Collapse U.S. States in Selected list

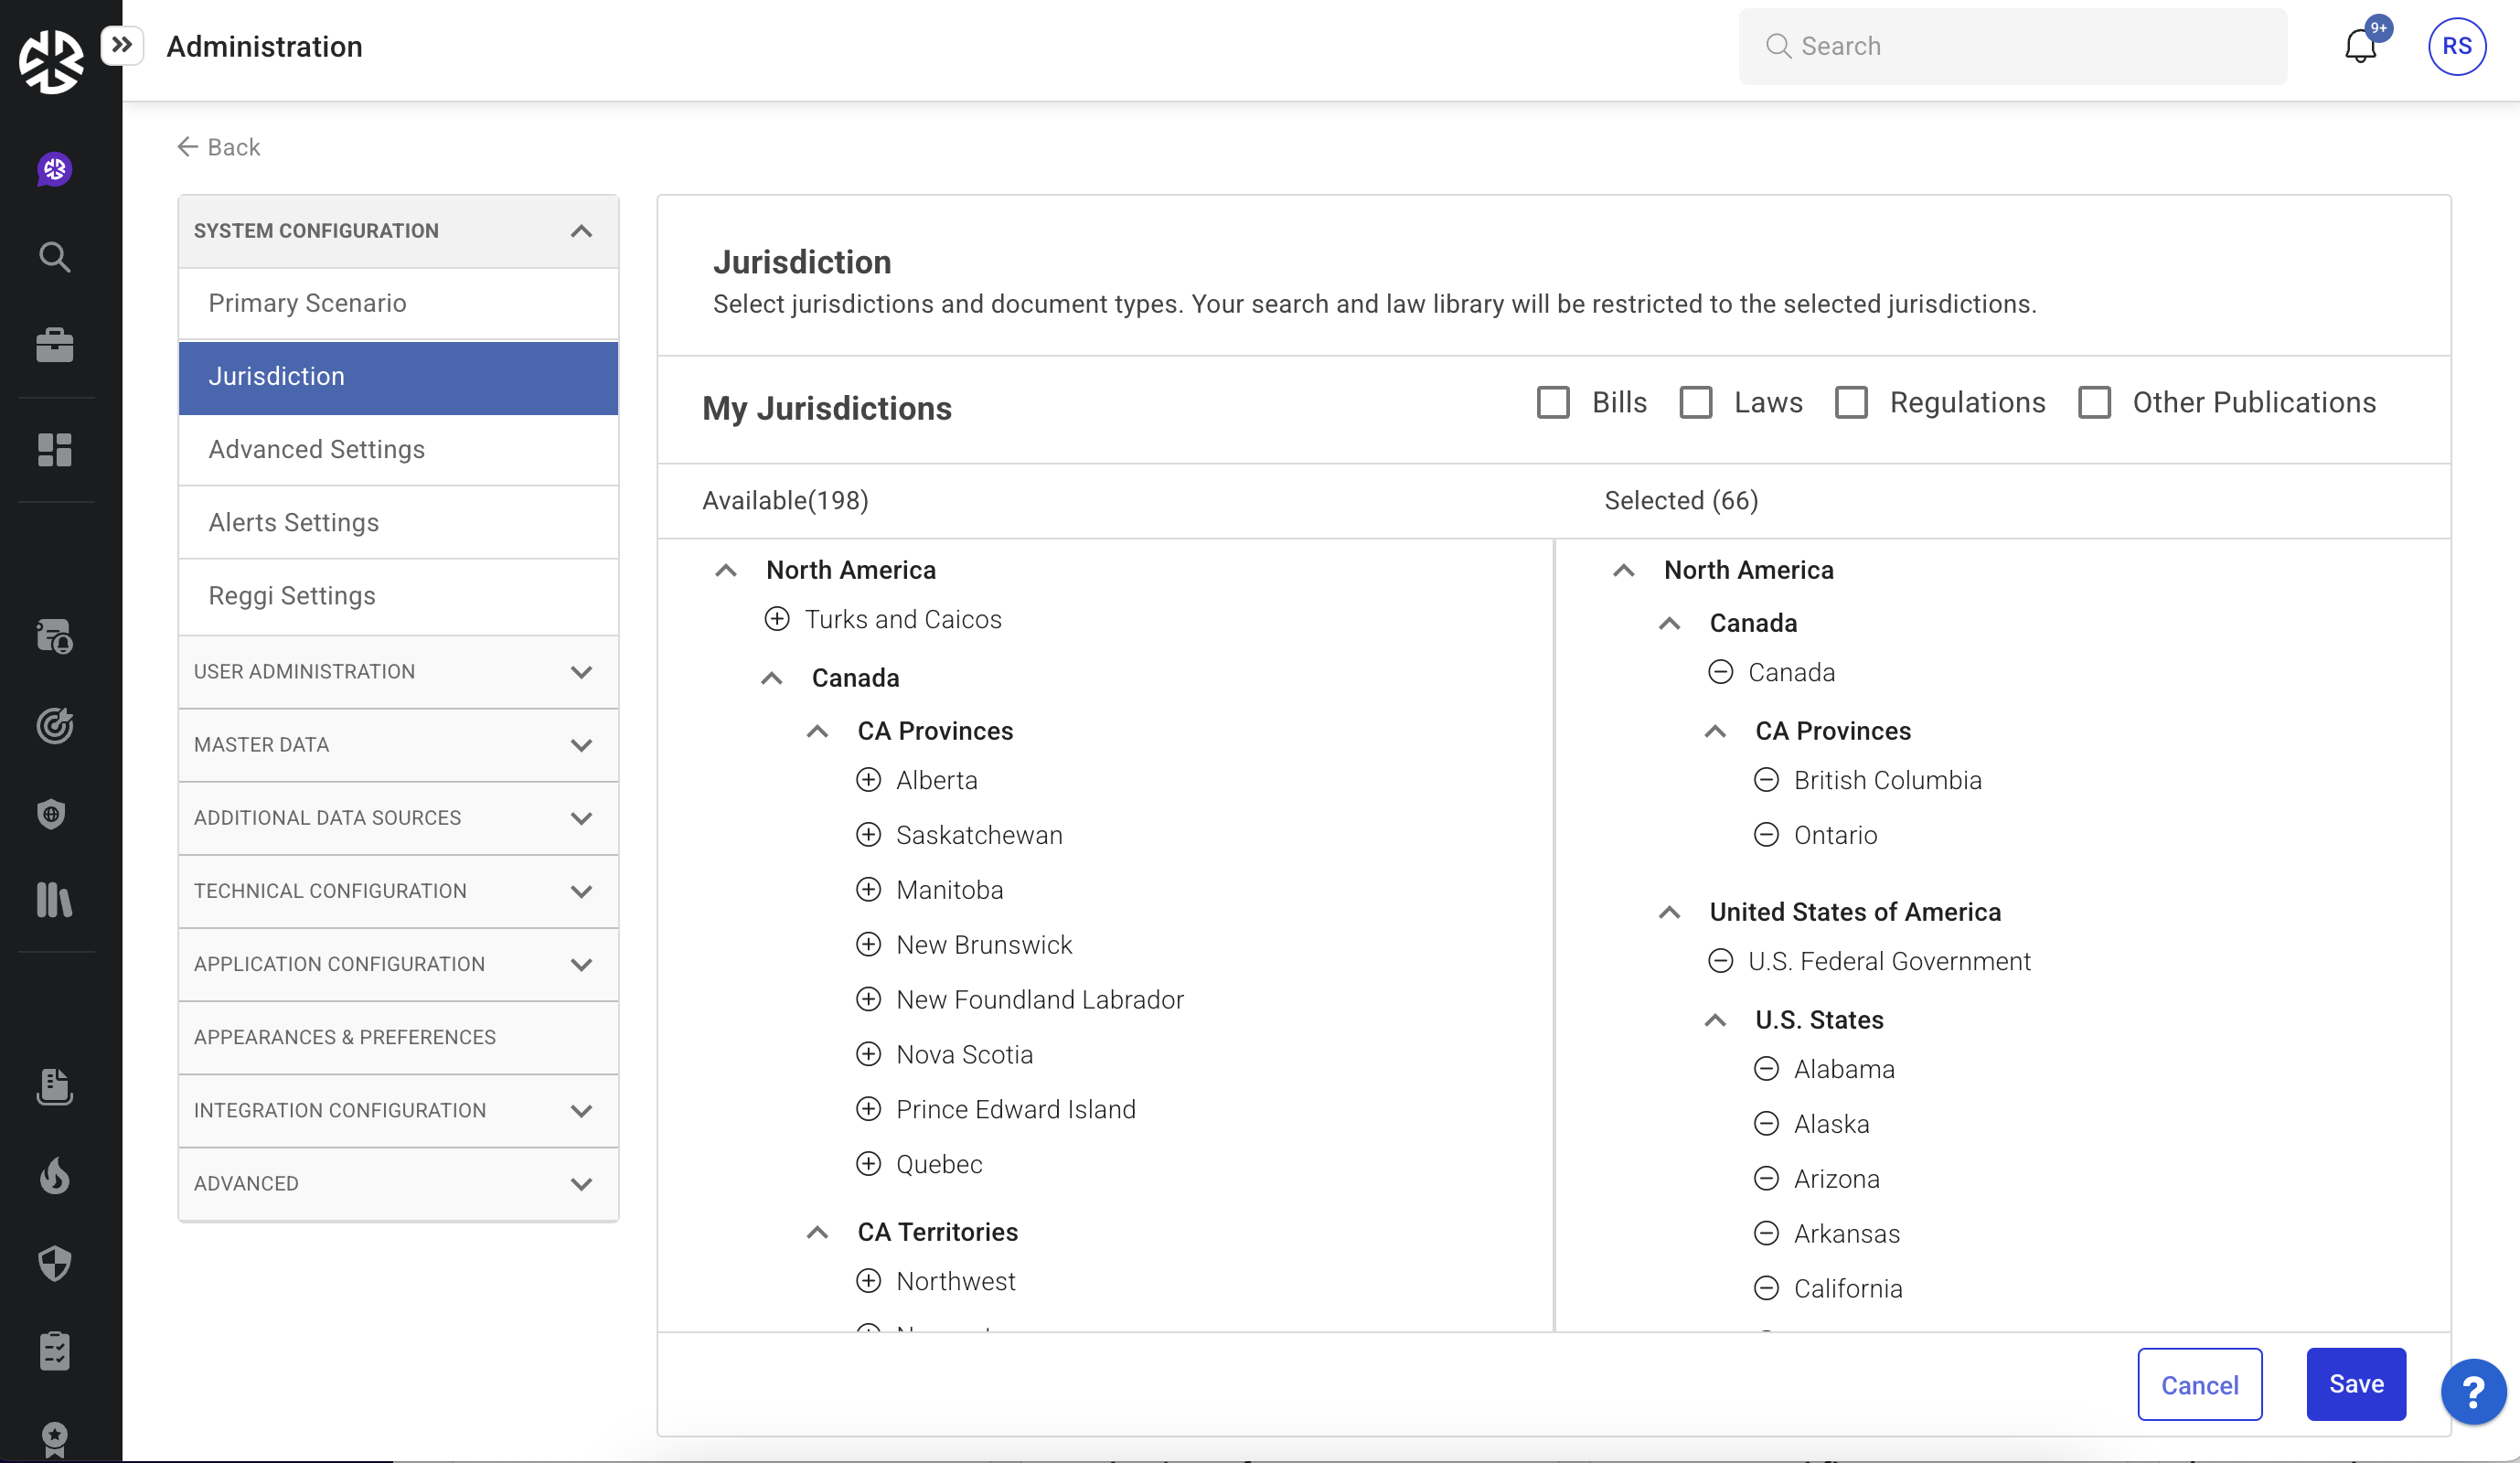coord(1715,1021)
